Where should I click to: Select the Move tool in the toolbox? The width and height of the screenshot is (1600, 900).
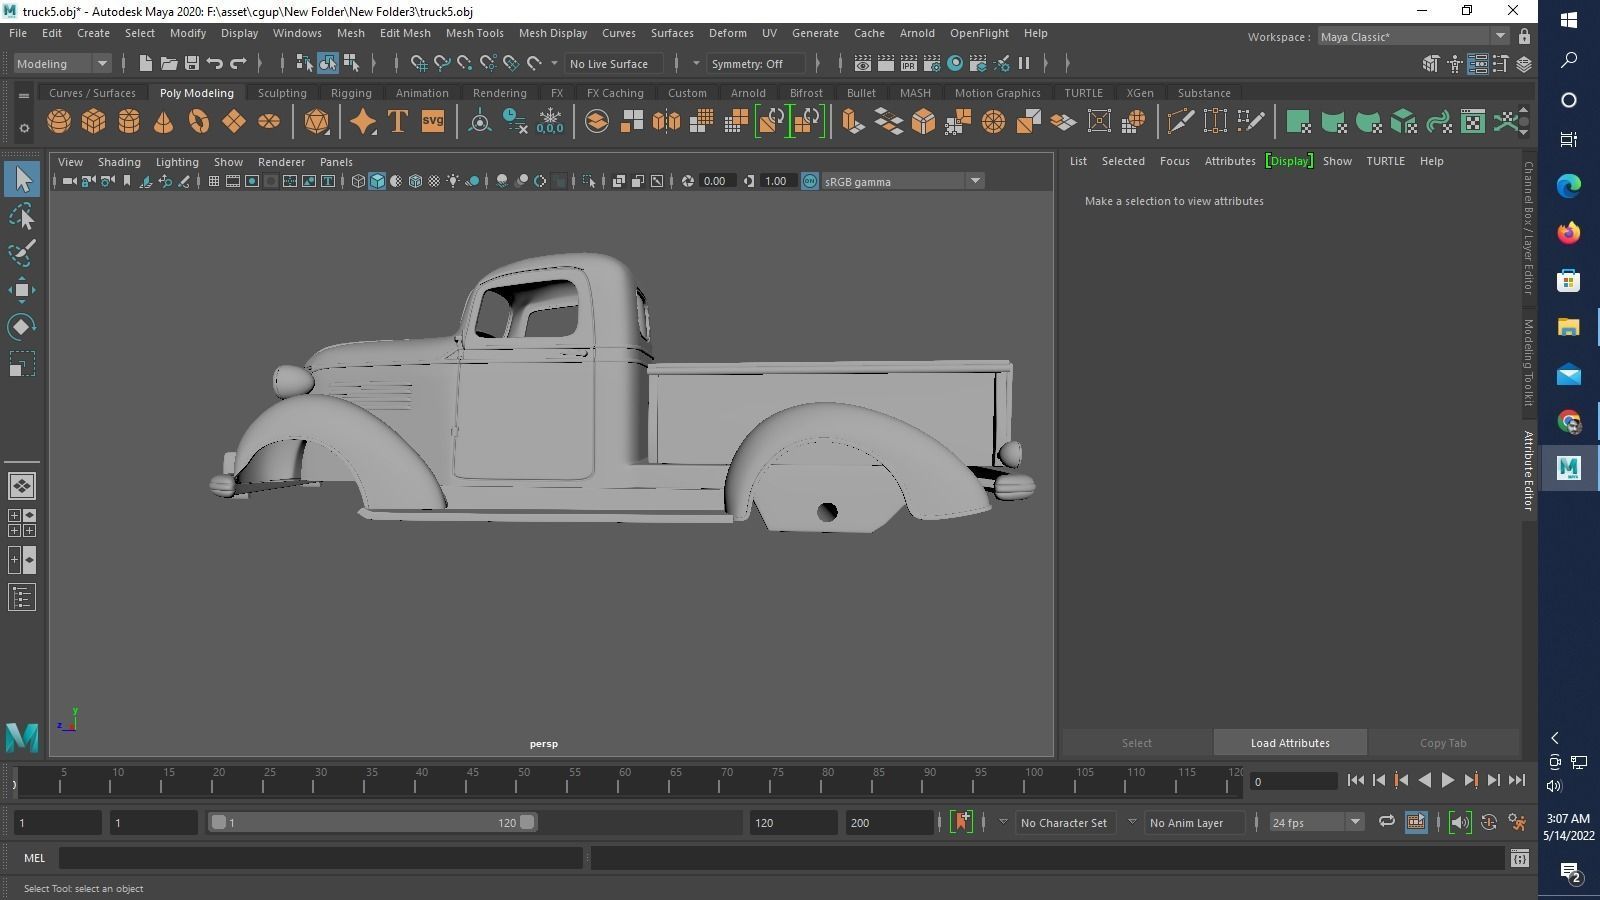[x=22, y=291]
